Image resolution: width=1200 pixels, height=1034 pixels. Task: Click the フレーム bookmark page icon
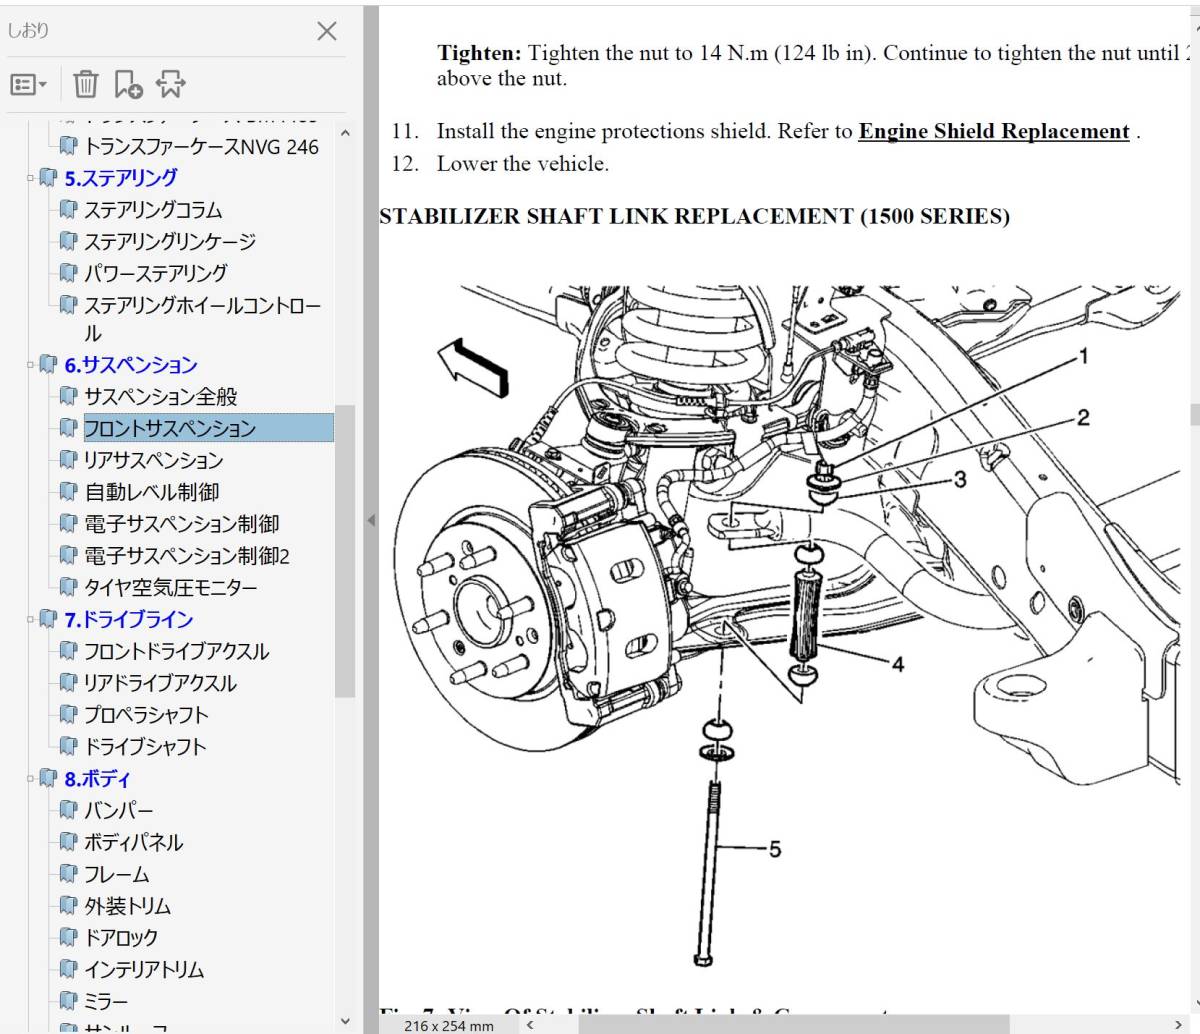[x=68, y=875]
